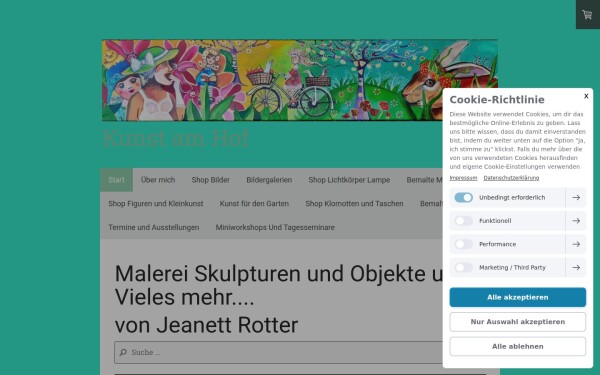Viewport: 600px width, 375px height.
Task: Expand the Performance details arrow
Action: (576, 244)
